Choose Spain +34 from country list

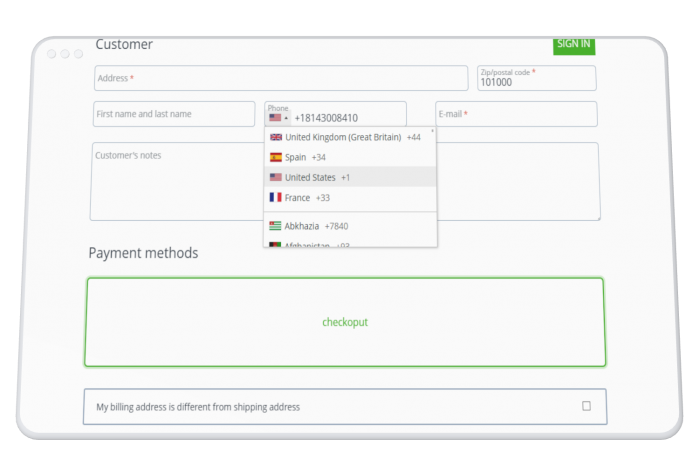(350, 157)
